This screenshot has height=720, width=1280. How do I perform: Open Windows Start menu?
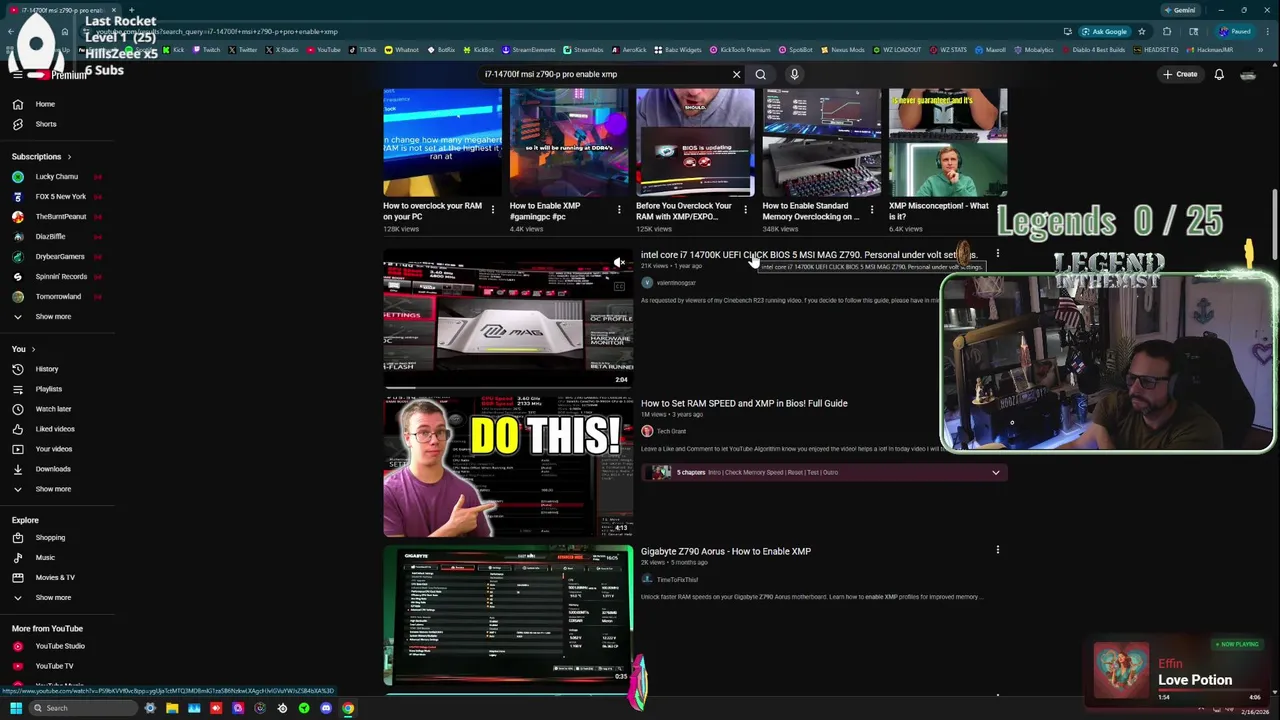tap(16, 708)
